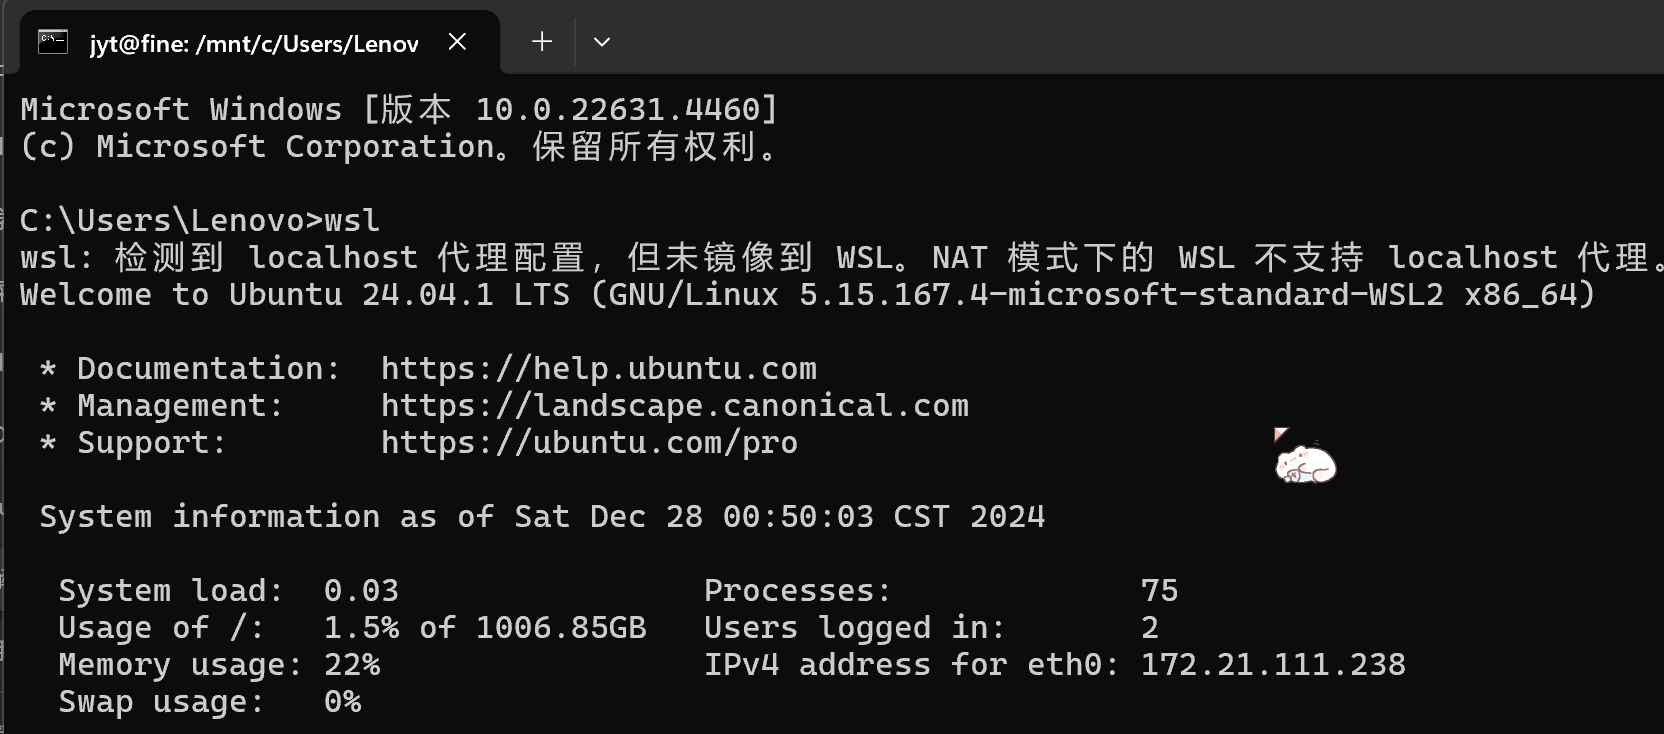Select the IPv4 address 172.21.111.238
1664x734 pixels.
[x=1272, y=664]
